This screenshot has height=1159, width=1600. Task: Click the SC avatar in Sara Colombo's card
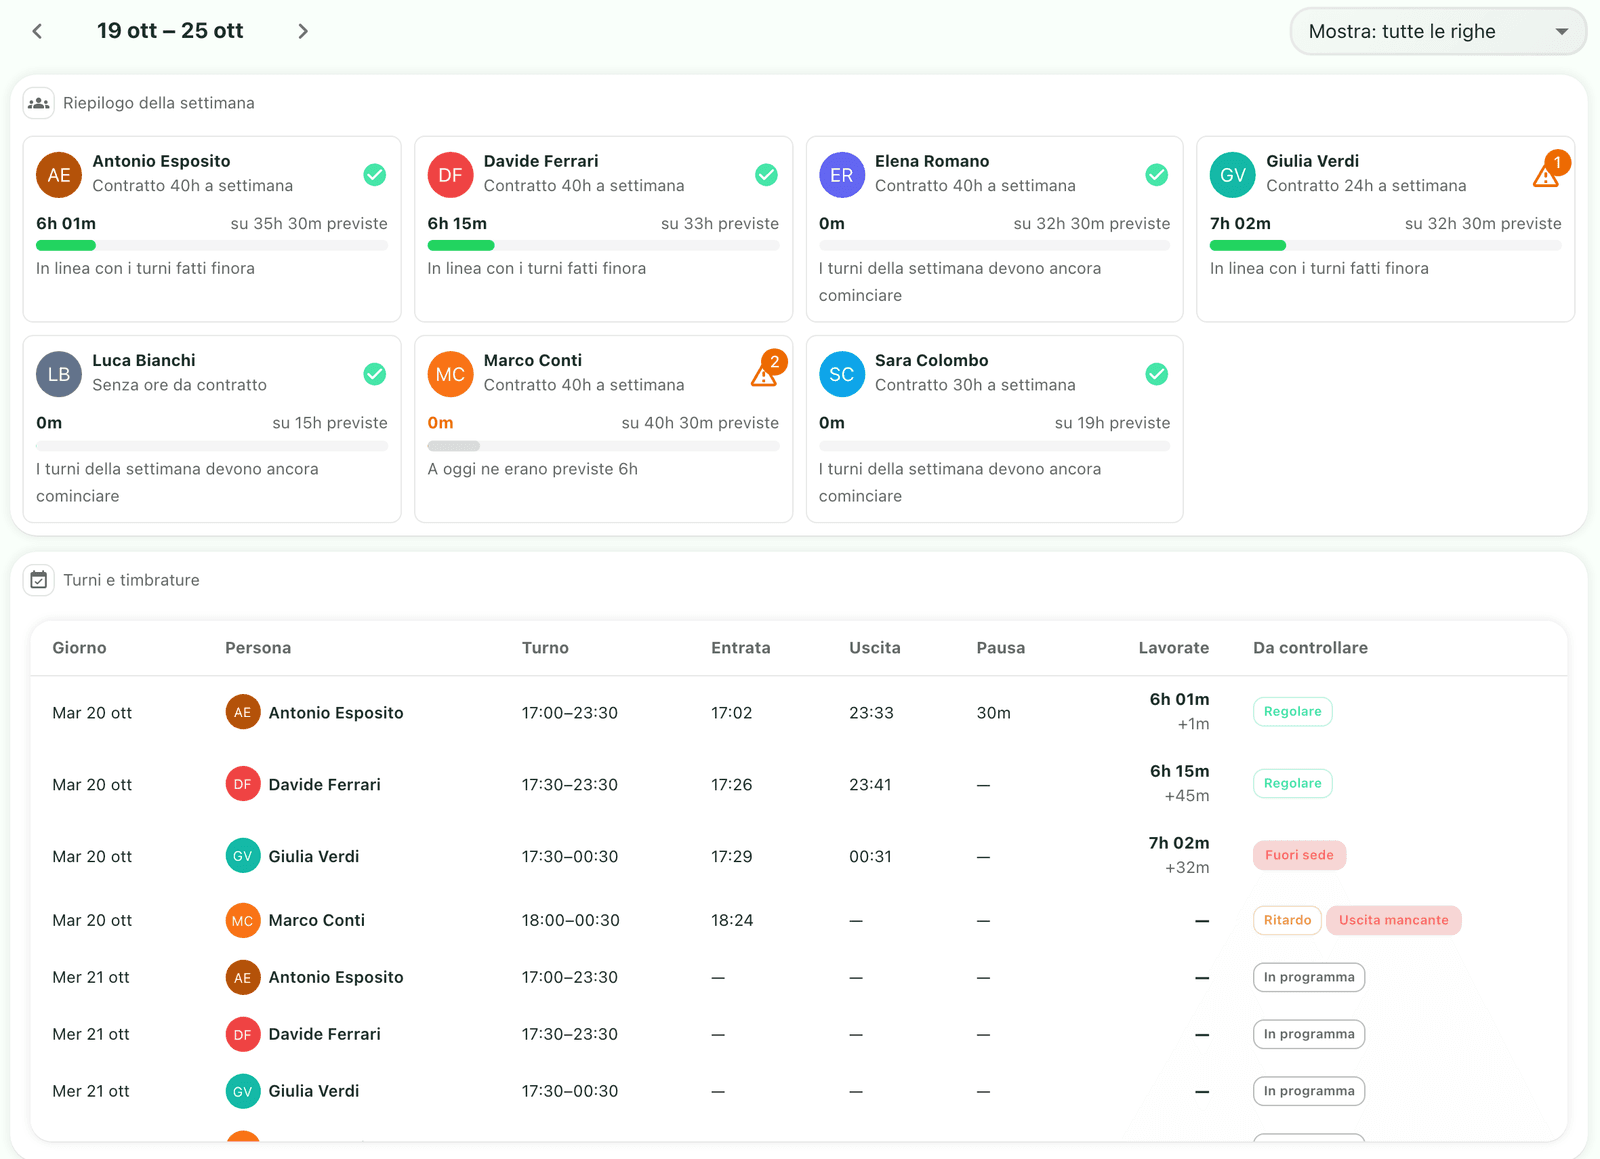[842, 374]
